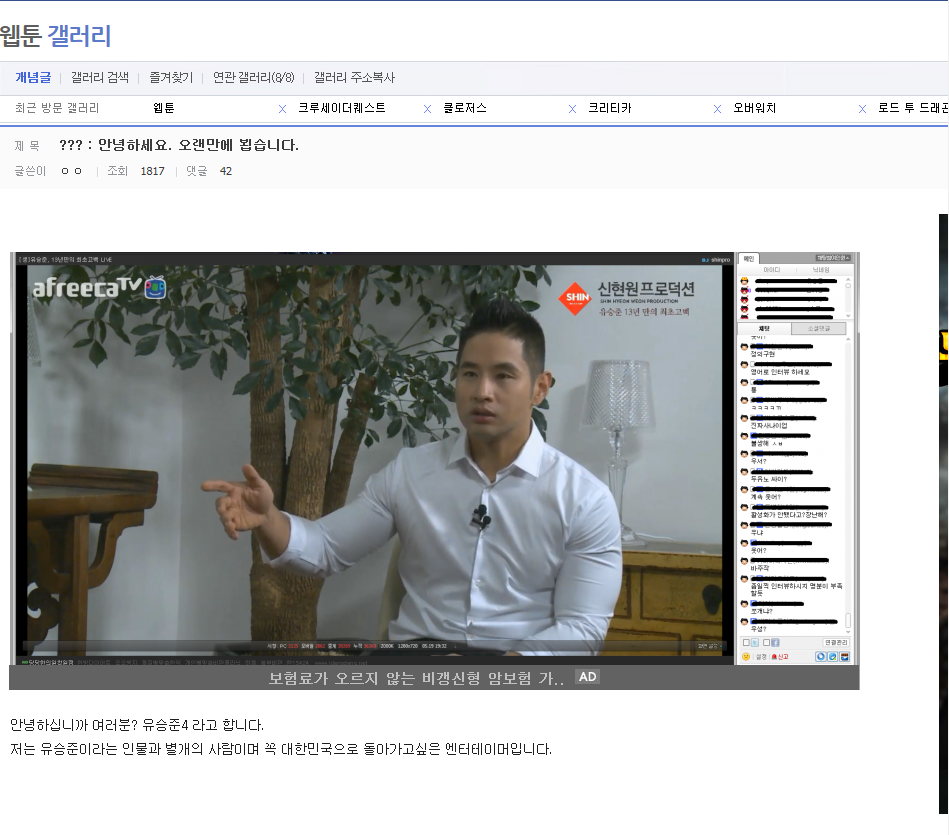
Task: Click the X between 크리티카 and 오버워치
Action: coord(717,109)
